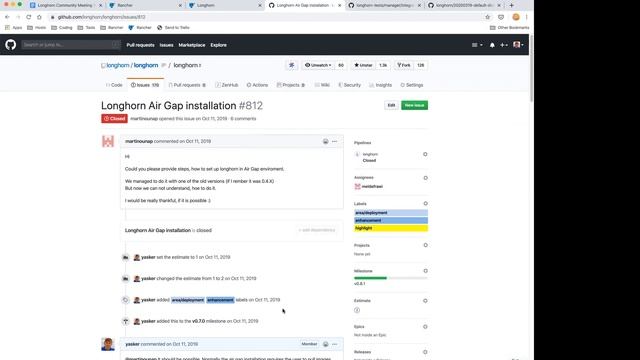
Task: Click the browser back arrow
Action: [x=7, y=17]
